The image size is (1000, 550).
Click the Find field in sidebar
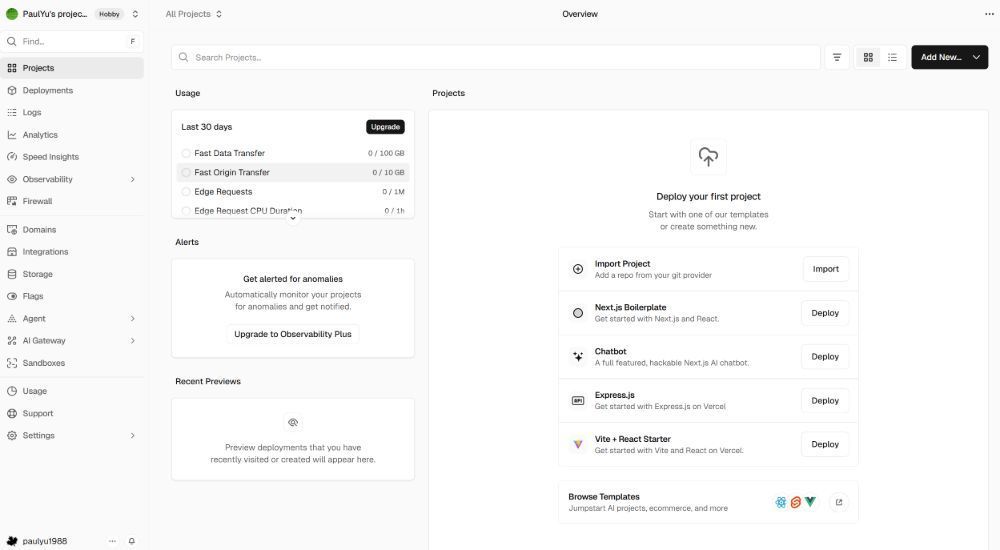point(72,41)
